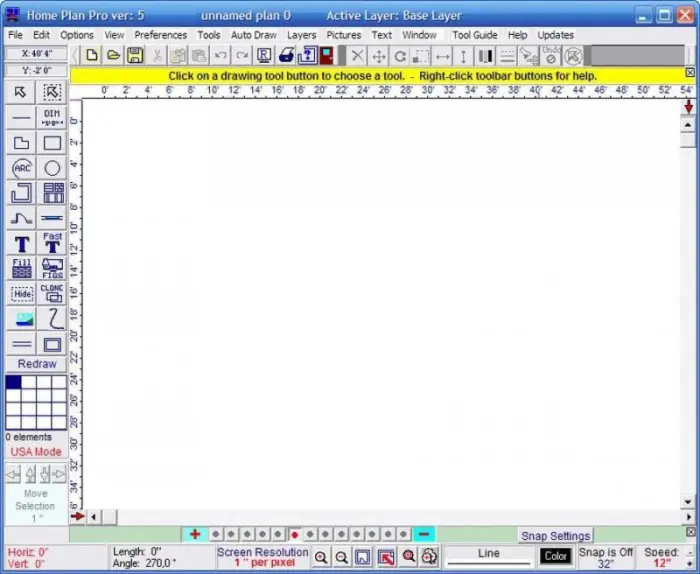Choose the Dimension (DIM) tool

point(52,118)
